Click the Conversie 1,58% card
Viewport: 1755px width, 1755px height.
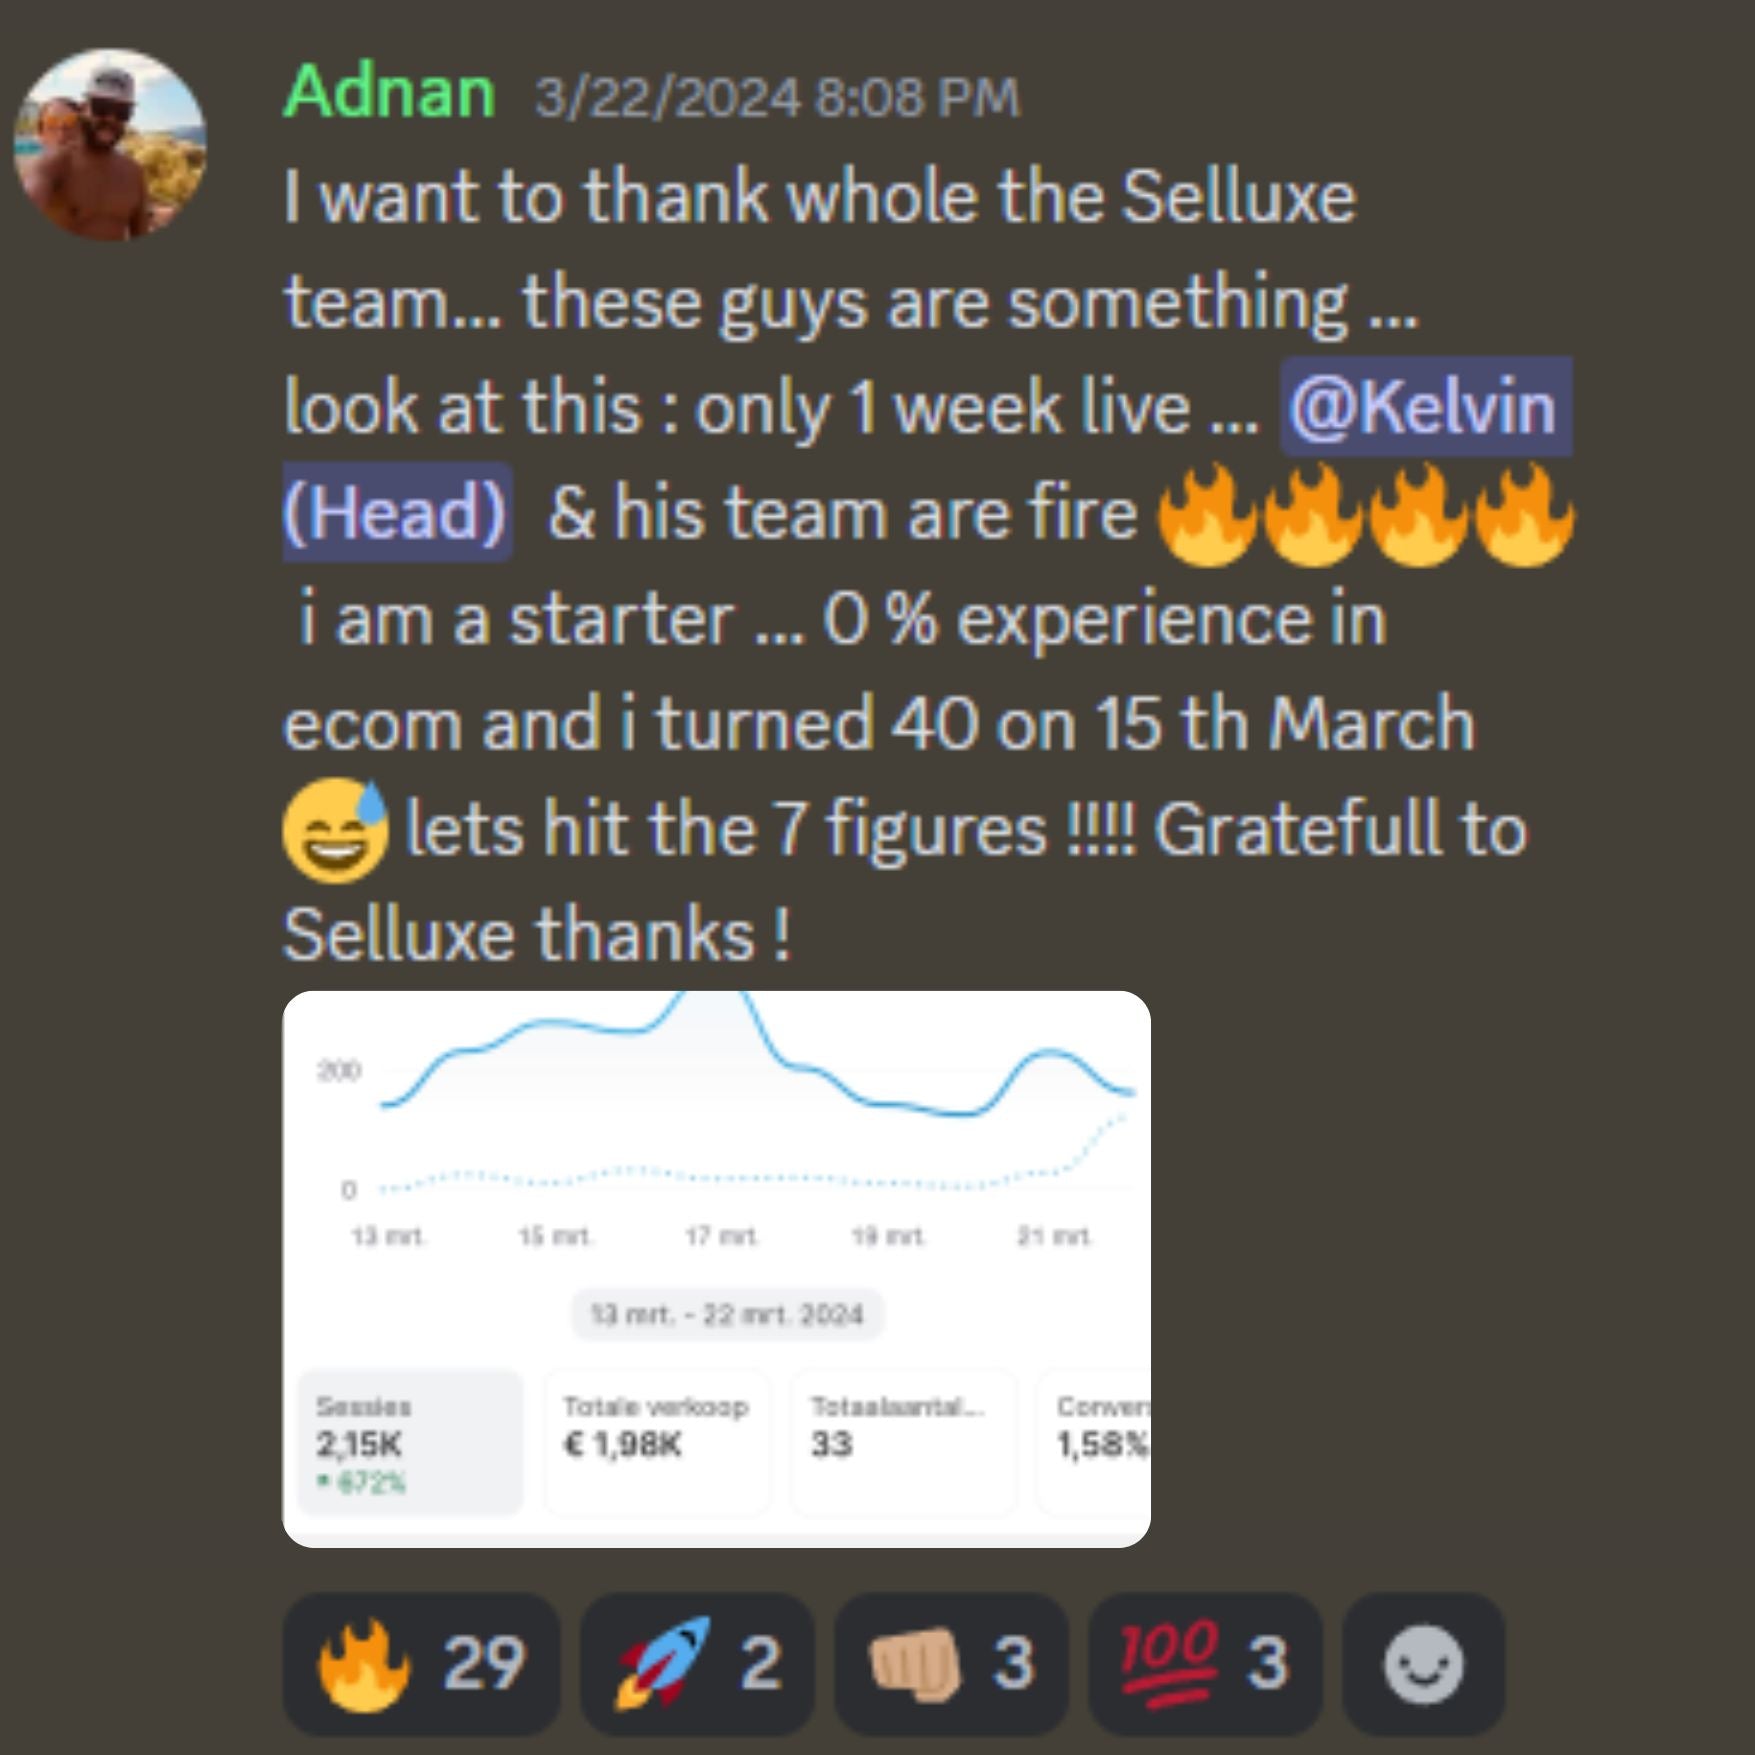pyautogui.click(x=1094, y=1442)
